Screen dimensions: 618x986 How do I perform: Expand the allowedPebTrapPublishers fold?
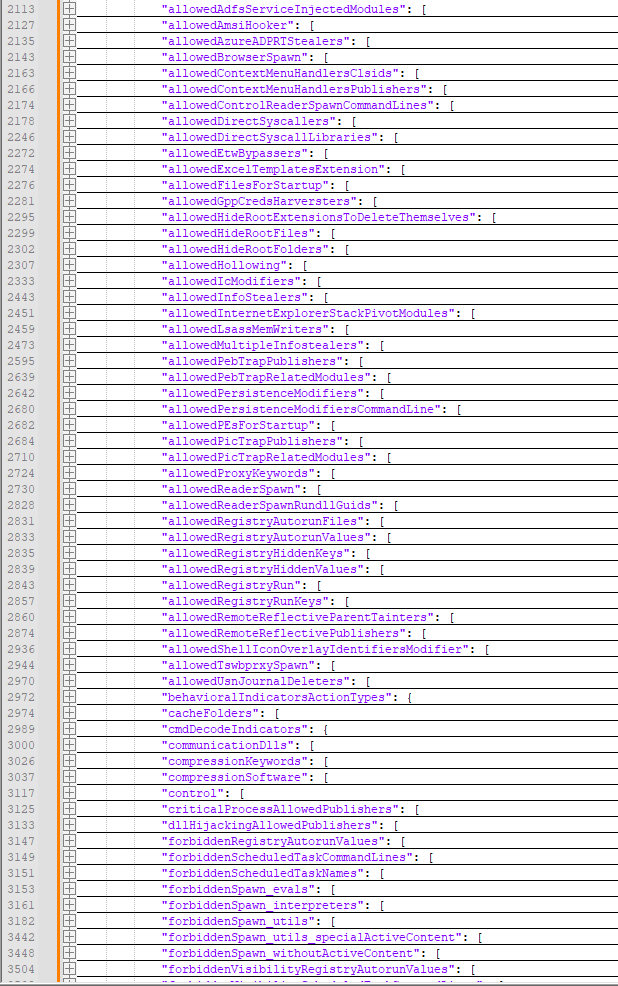[x=69, y=361]
